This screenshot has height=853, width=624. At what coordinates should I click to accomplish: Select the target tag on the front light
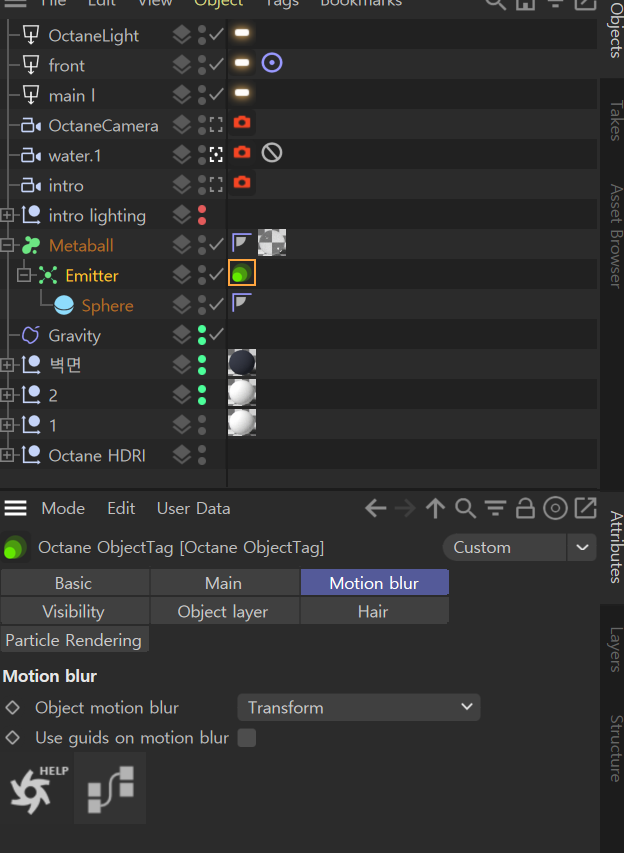[x=272, y=63]
